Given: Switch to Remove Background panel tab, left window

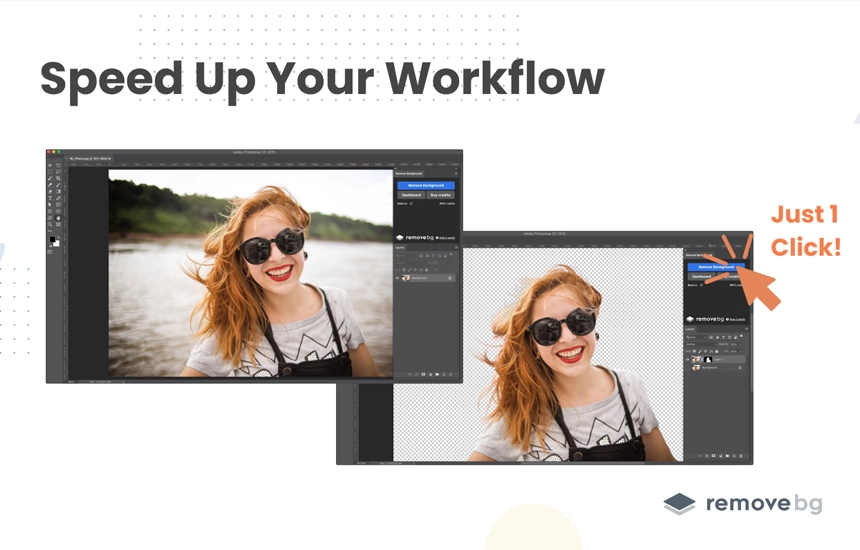Looking at the screenshot, I should [x=409, y=173].
